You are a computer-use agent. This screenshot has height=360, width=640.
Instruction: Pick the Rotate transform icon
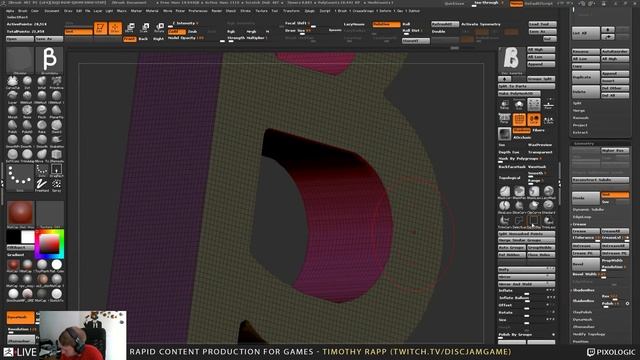point(160,28)
